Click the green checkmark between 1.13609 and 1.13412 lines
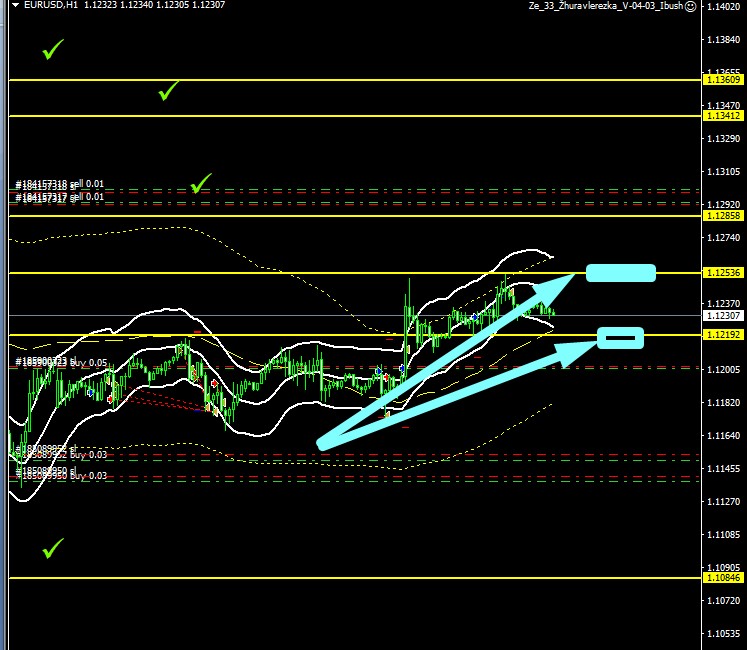 [x=169, y=92]
